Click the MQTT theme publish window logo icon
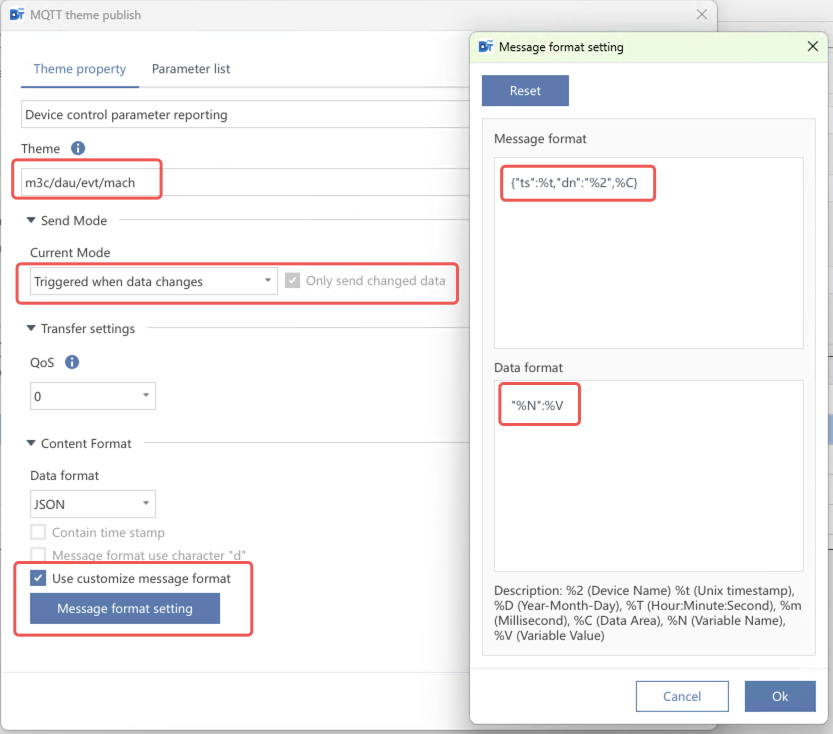 coord(16,15)
